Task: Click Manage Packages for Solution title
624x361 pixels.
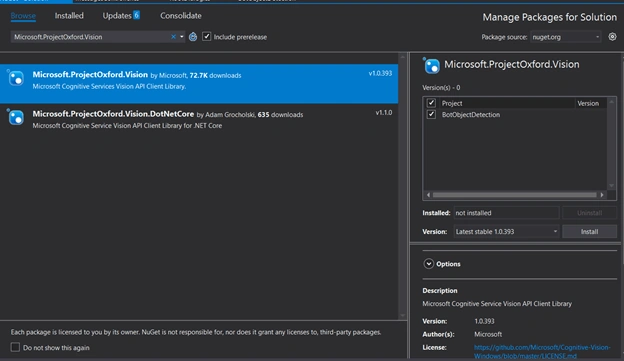Action: coord(550,17)
